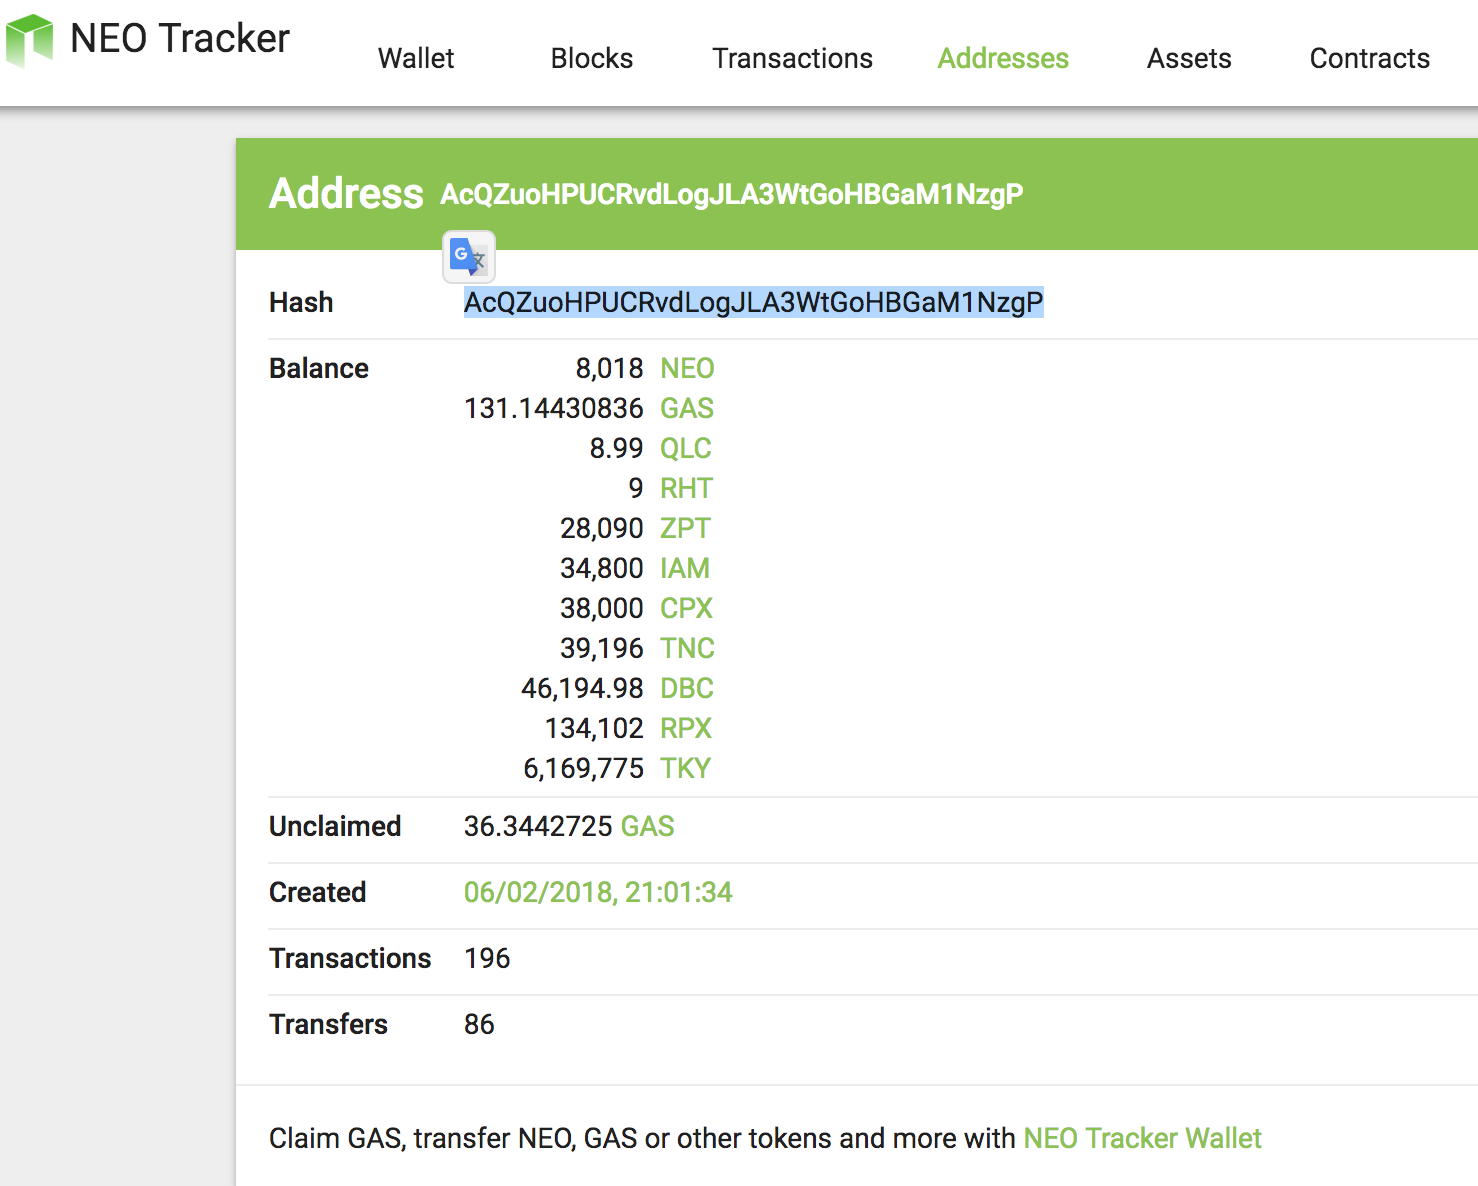Open the Assets page
This screenshot has width=1478, height=1186.
[1188, 58]
